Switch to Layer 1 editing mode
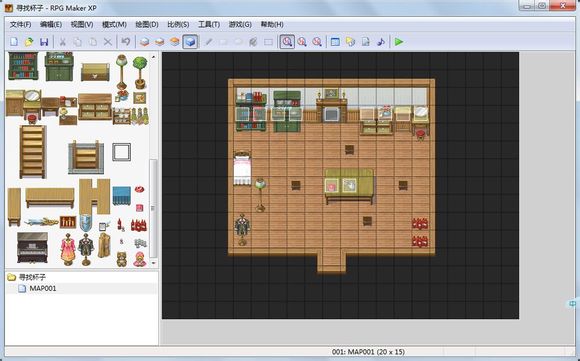 click(x=144, y=42)
